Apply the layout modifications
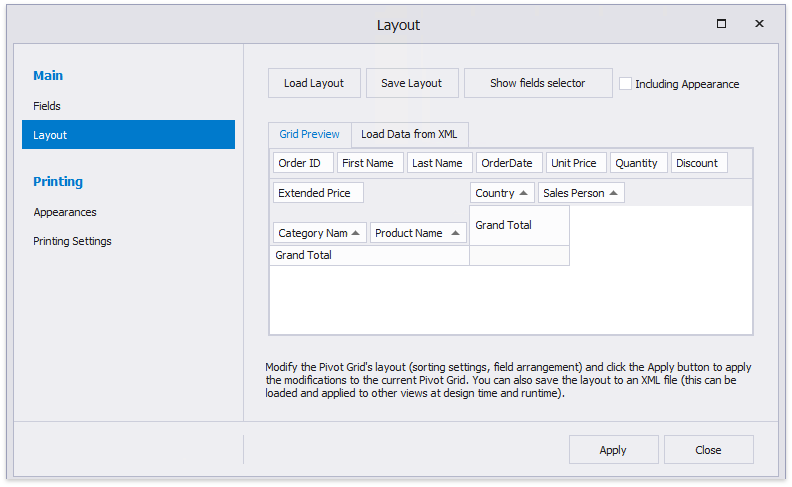The image size is (792, 487). click(613, 450)
